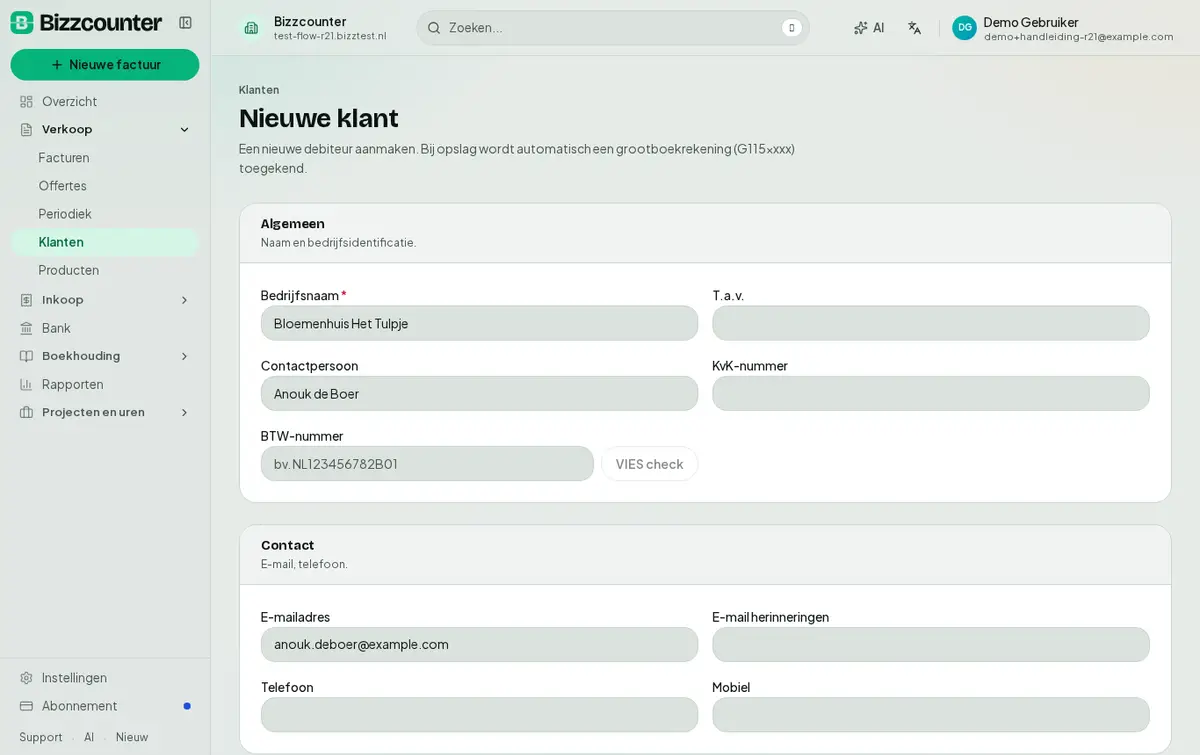Click the Mobiel input field
Image resolution: width=1200 pixels, height=755 pixels.
coord(931,714)
